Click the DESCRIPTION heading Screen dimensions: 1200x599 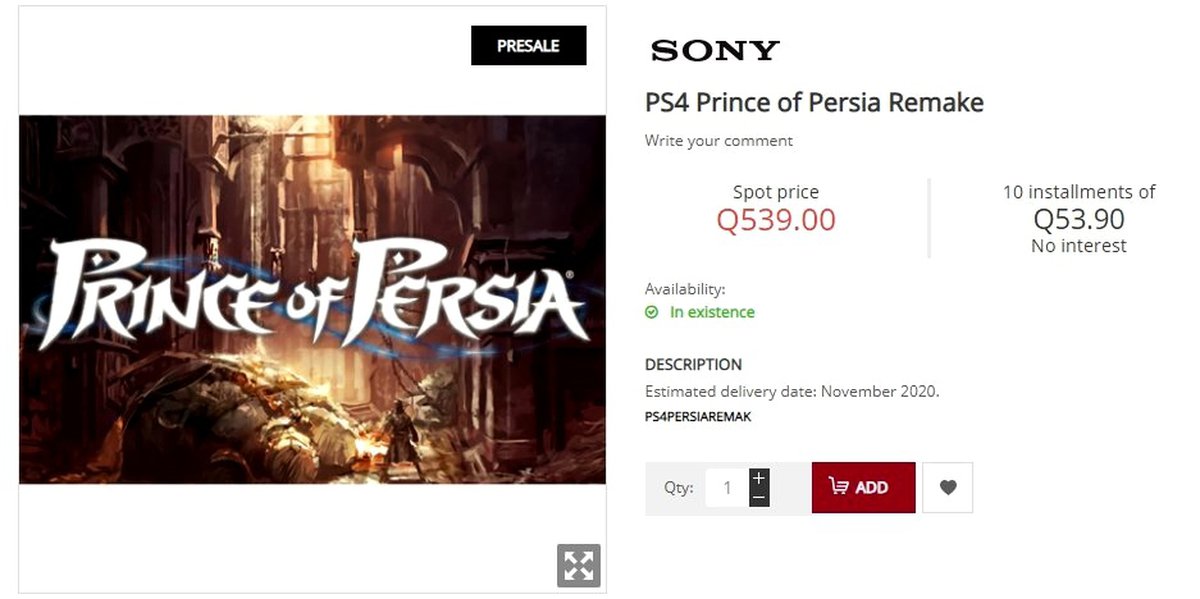[693, 364]
